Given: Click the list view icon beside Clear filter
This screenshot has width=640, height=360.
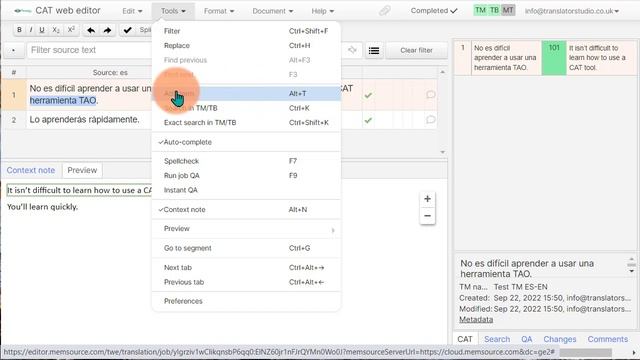Looking at the screenshot, I should click(x=374, y=51).
